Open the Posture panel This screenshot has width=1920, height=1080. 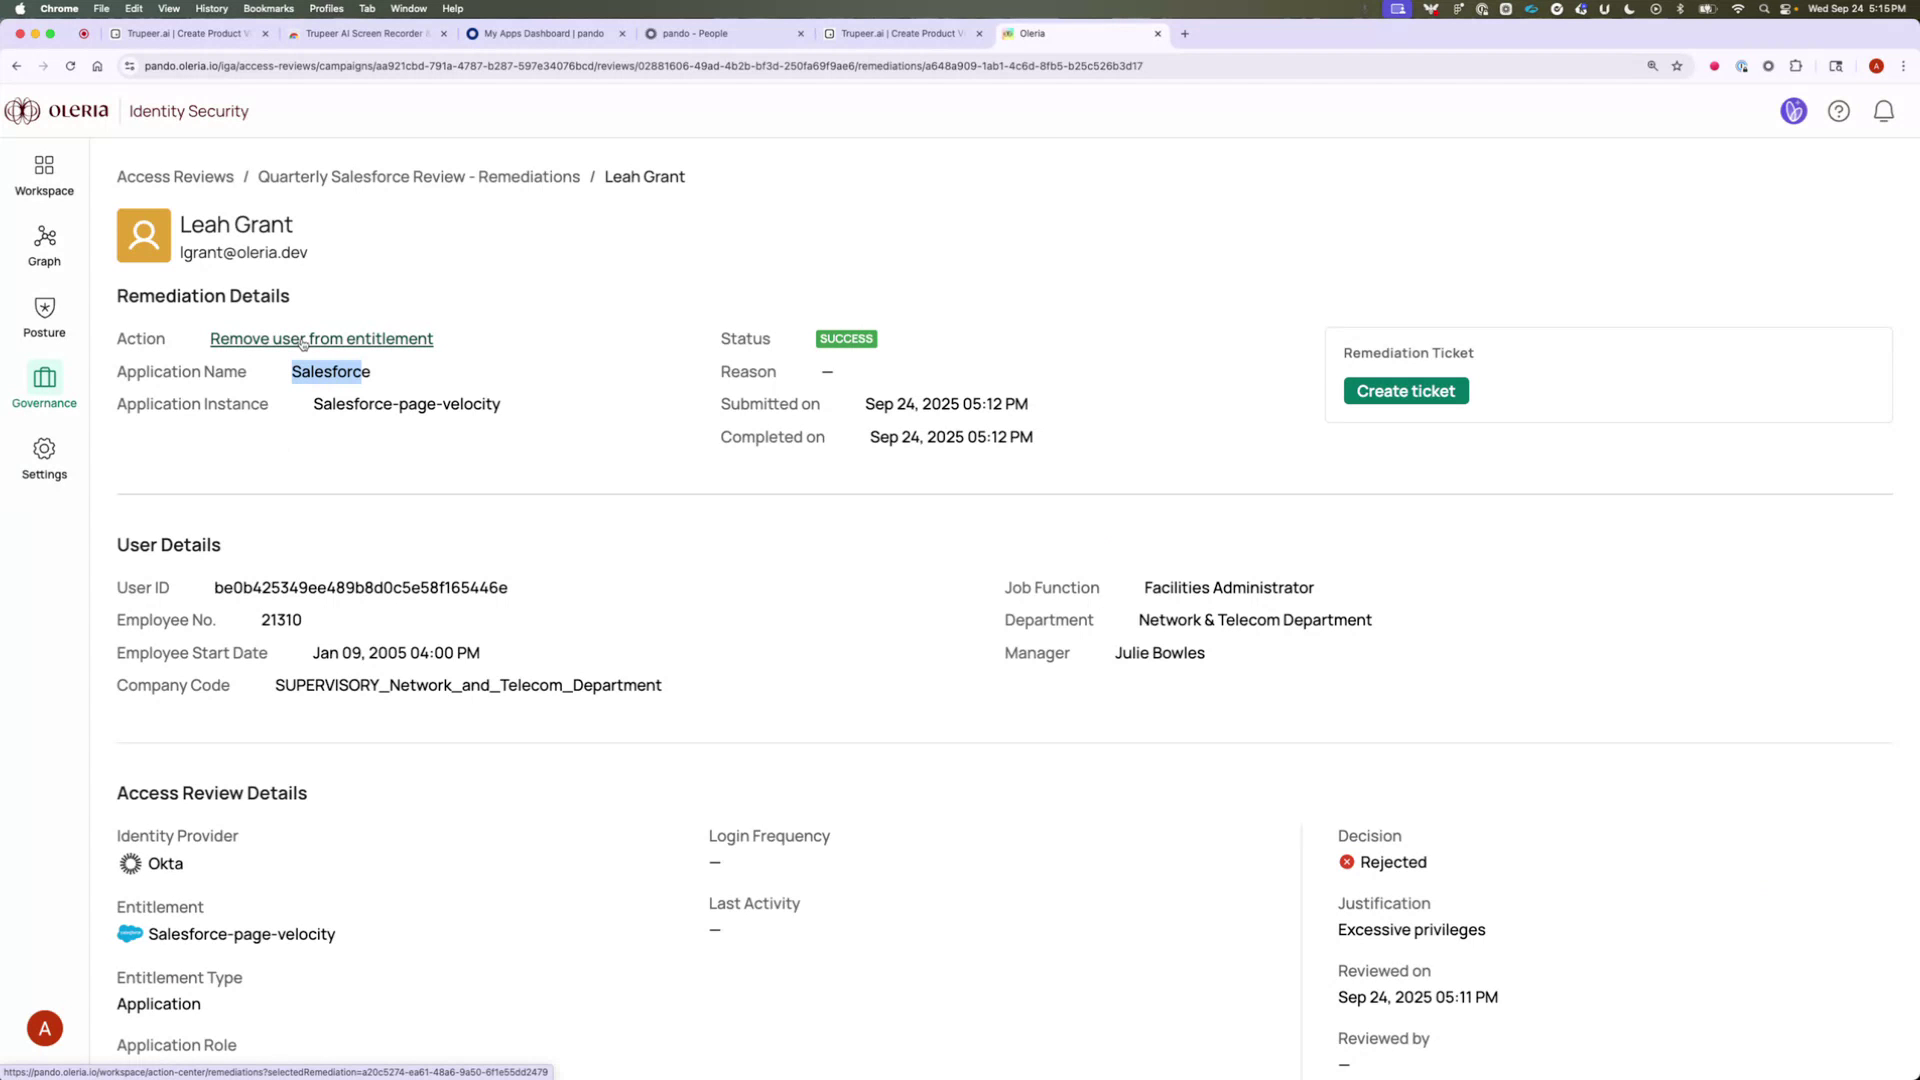[x=44, y=316]
